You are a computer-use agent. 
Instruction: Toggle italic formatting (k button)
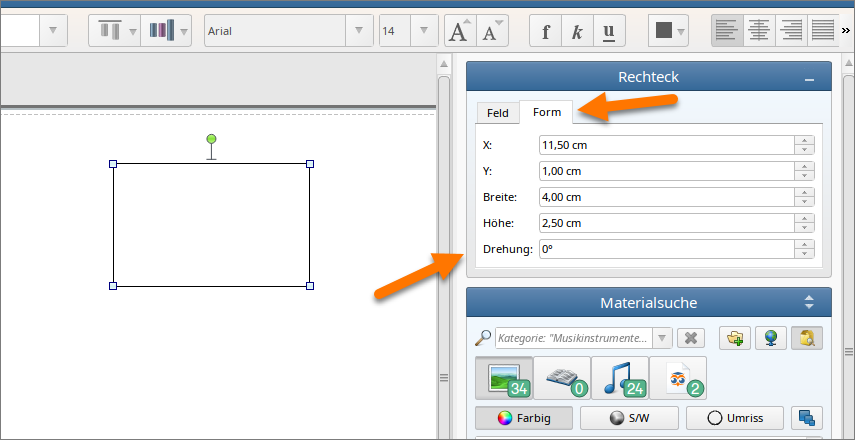click(x=577, y=31)
